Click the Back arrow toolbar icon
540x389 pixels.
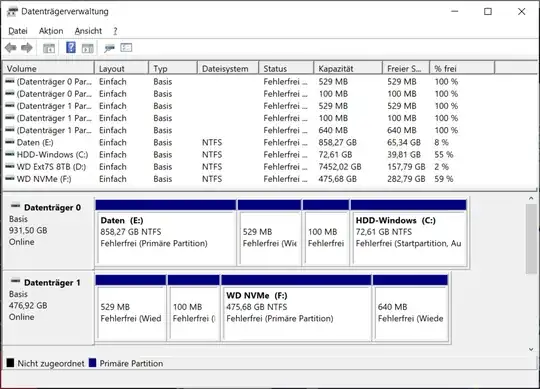click(11, 48)
